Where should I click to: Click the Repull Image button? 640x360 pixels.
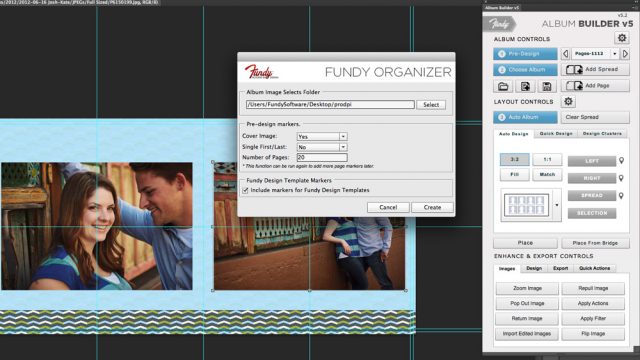(x=593, y=288)
